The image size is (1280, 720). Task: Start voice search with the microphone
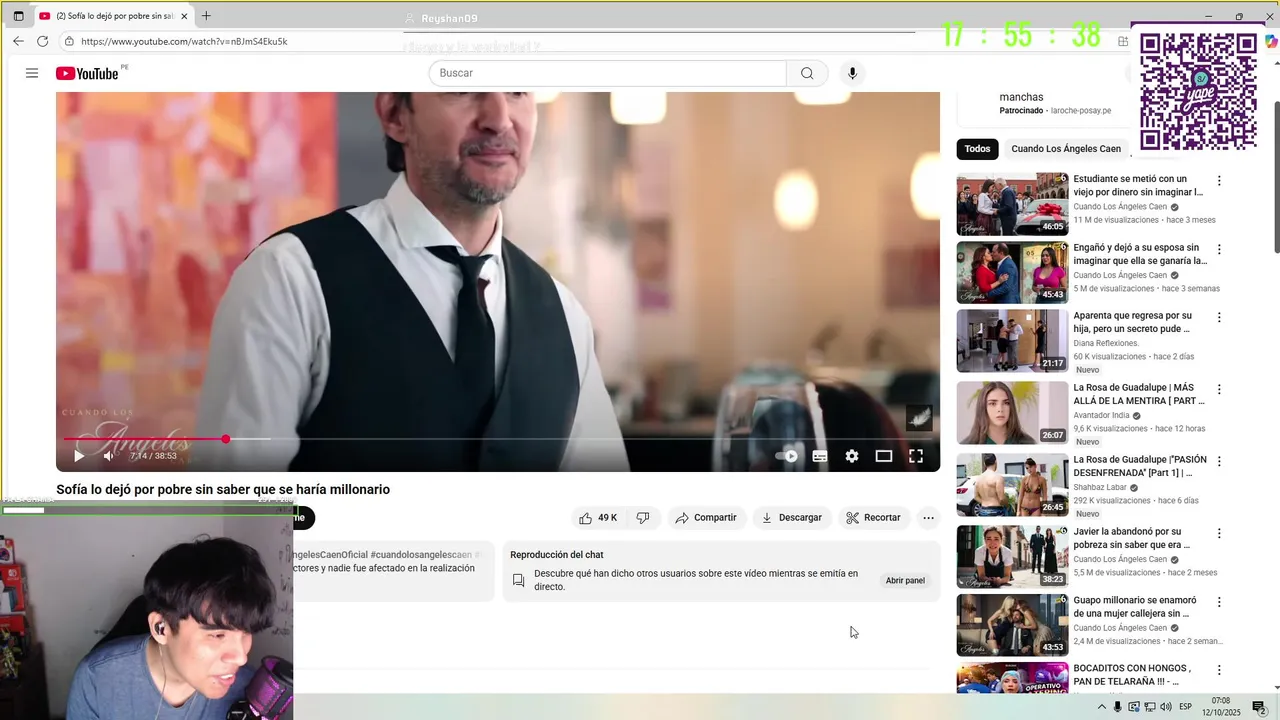[x=852, y=73]
